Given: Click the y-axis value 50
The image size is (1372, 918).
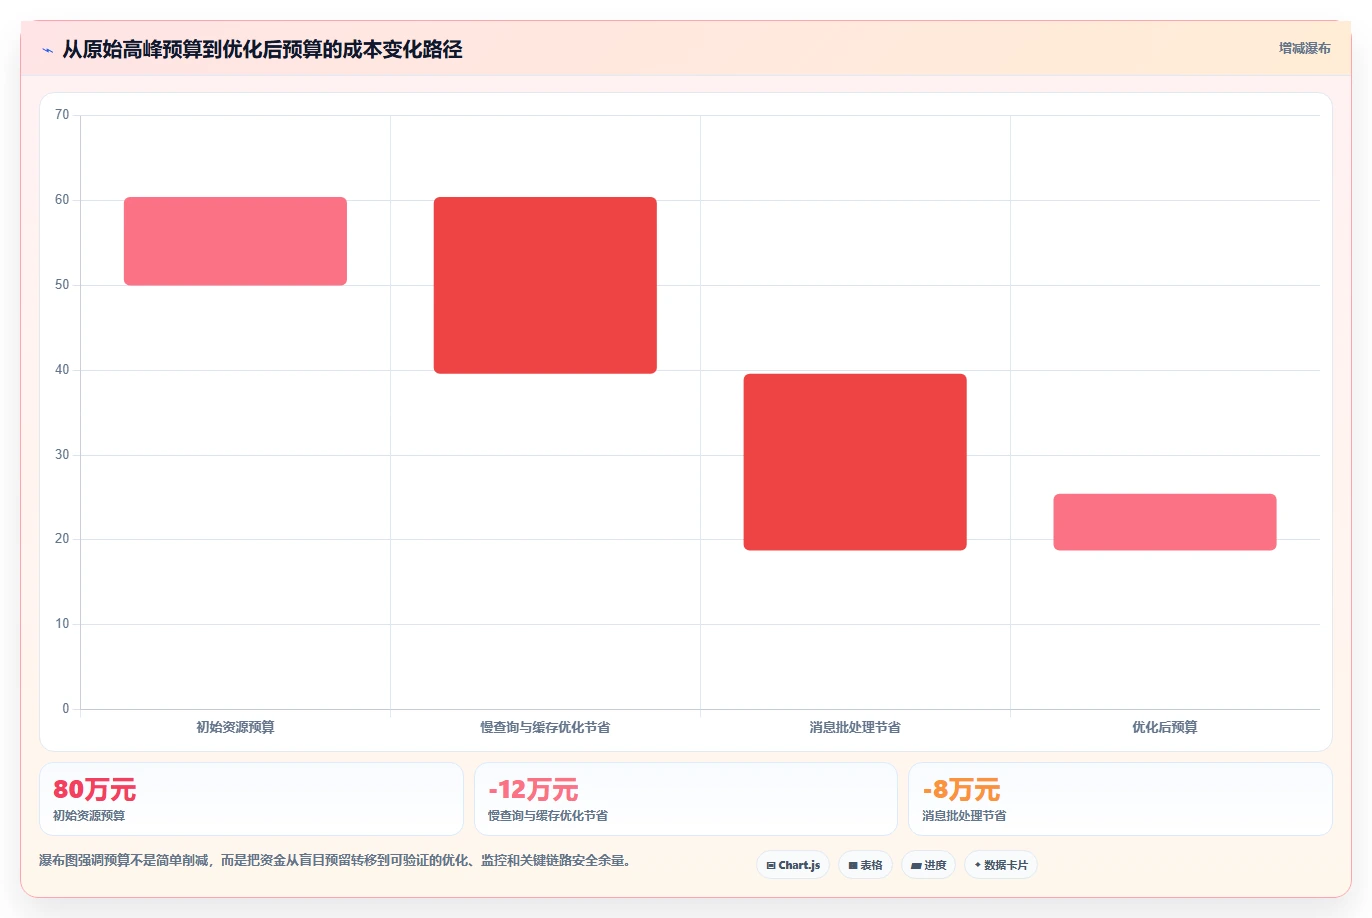Looking at the screenshot, I should pos(62,285).
